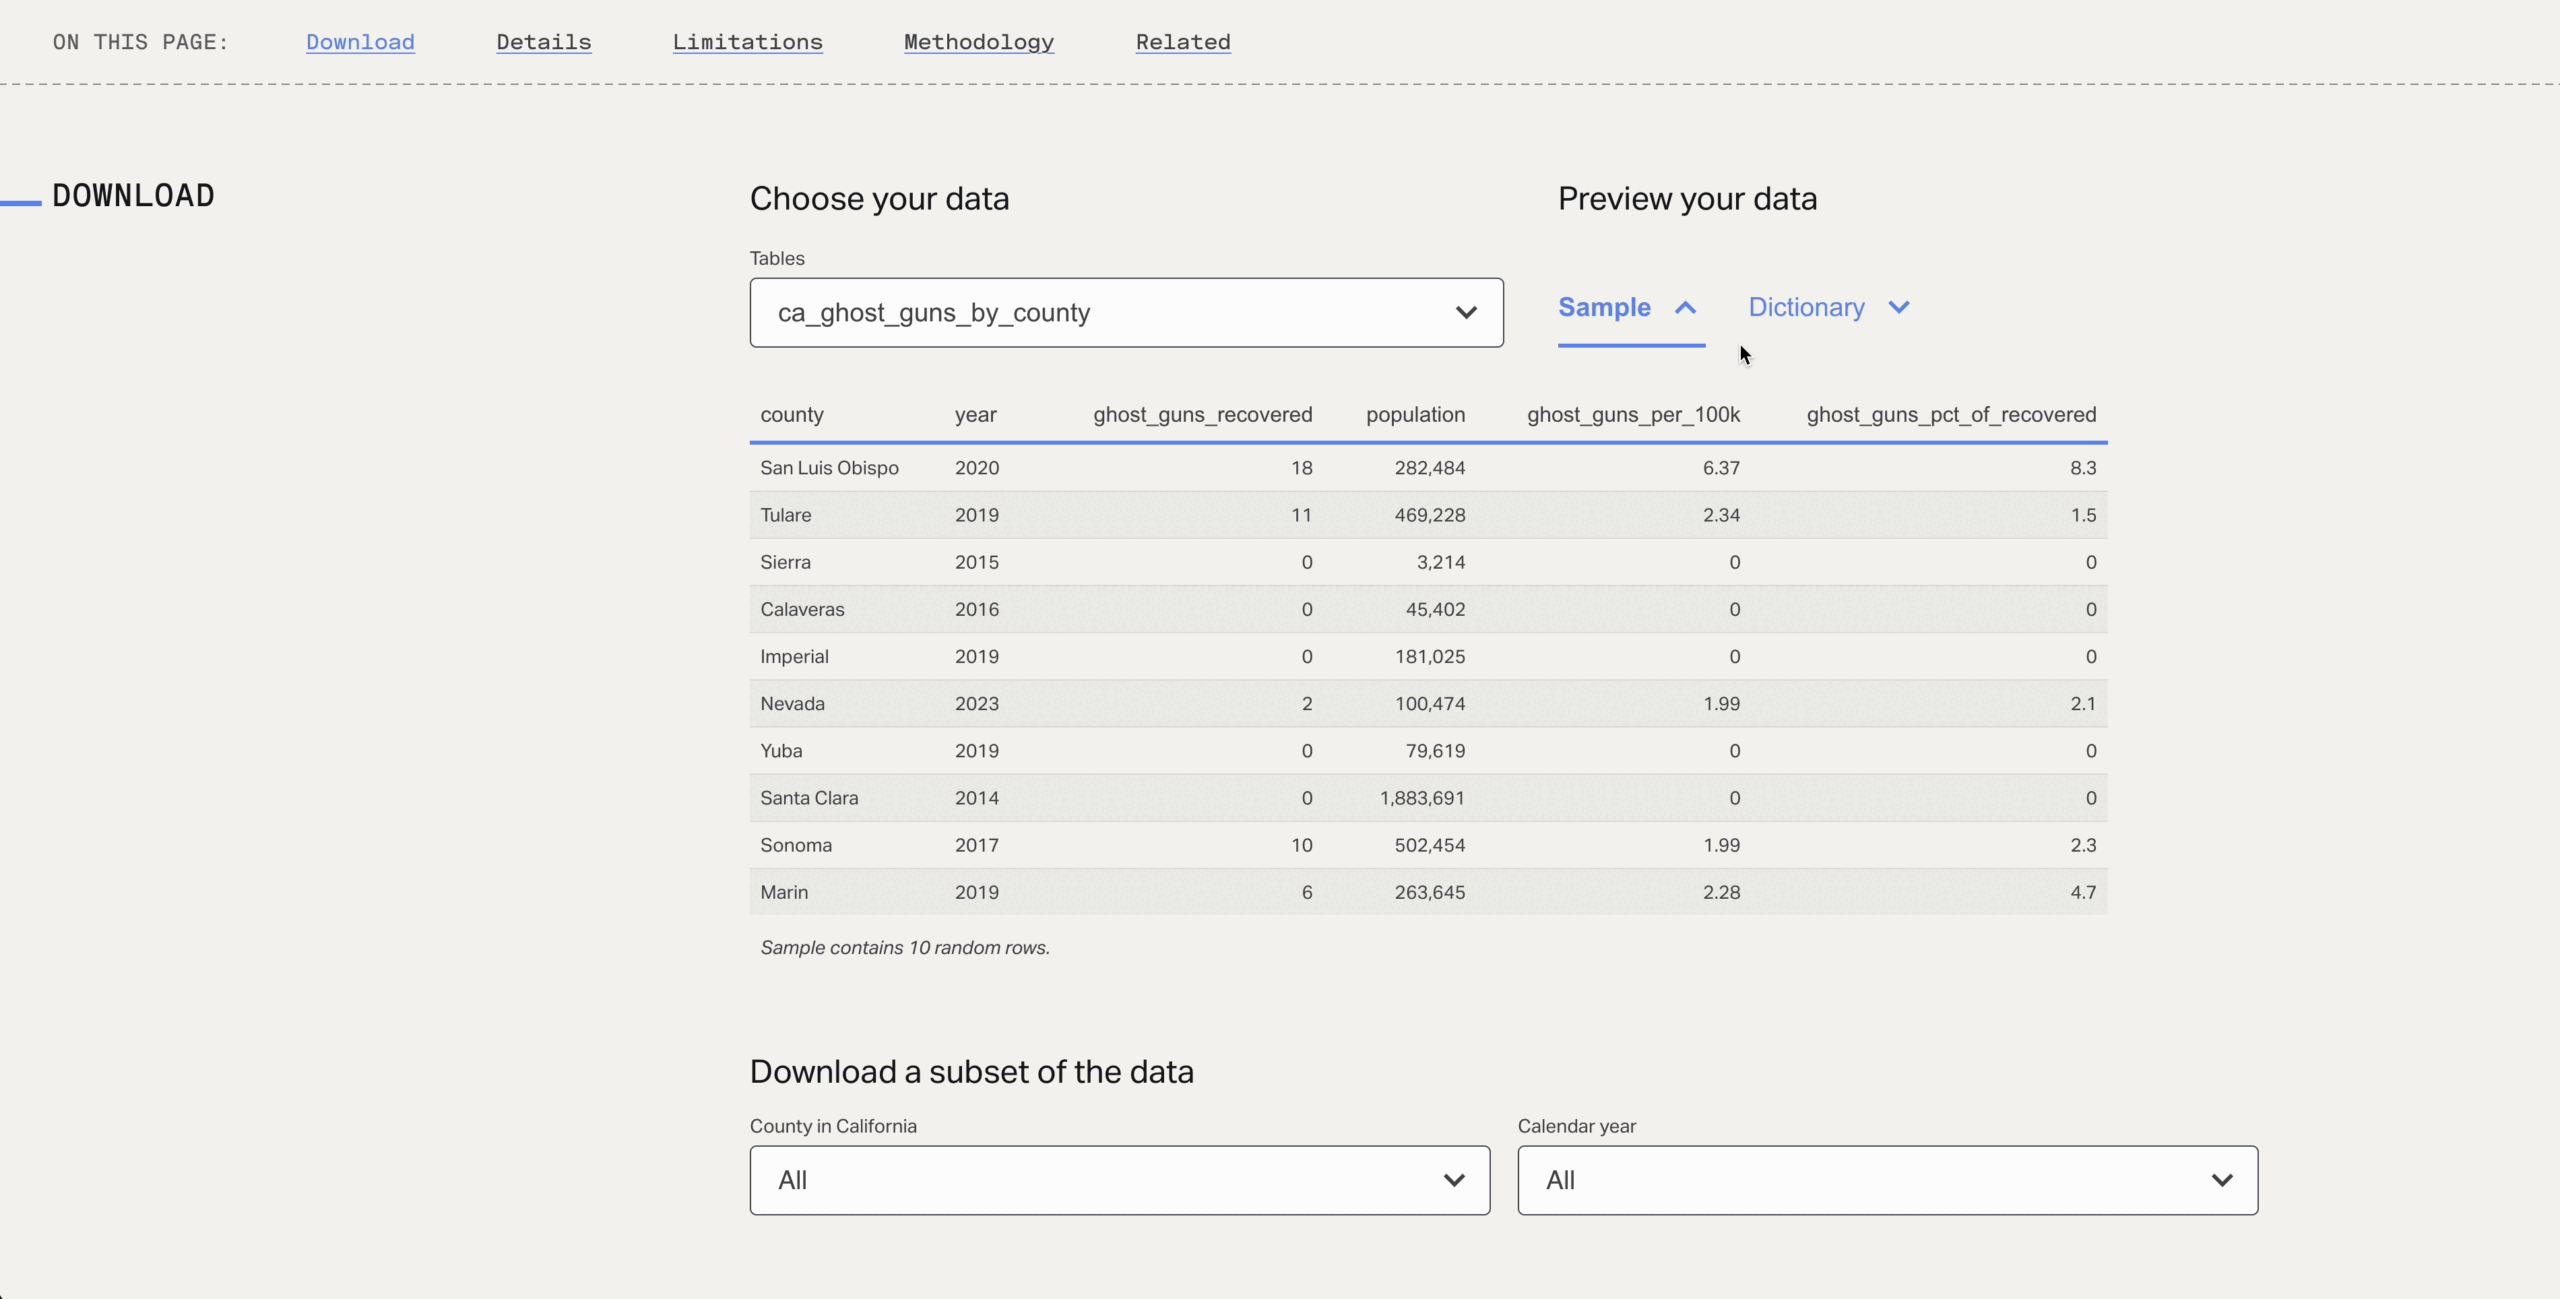Viewport: 2560px width, 1299px height.
Task: Click the per-100k value 2.28
Action: pyautogui.click(x=1721, y=892)
